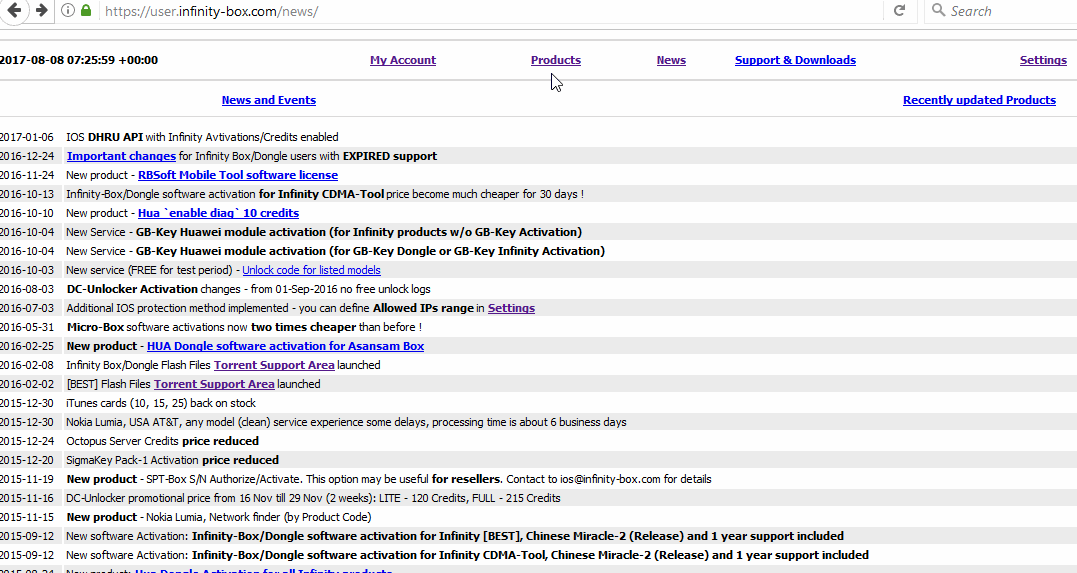
Task: Open My Account menu item
Action: [x=402, y=60]
